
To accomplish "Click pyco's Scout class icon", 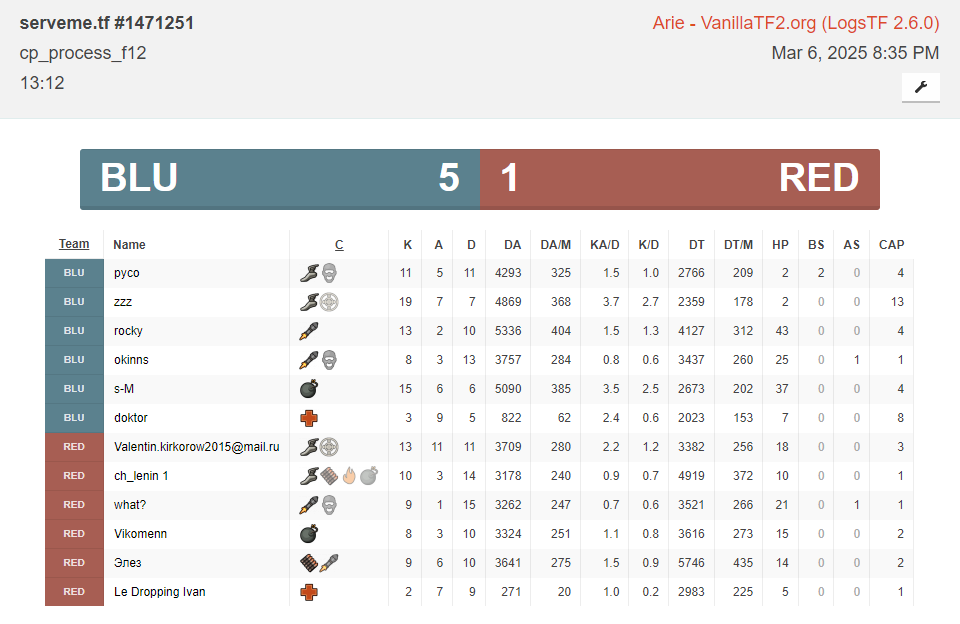I will (310, 273).
